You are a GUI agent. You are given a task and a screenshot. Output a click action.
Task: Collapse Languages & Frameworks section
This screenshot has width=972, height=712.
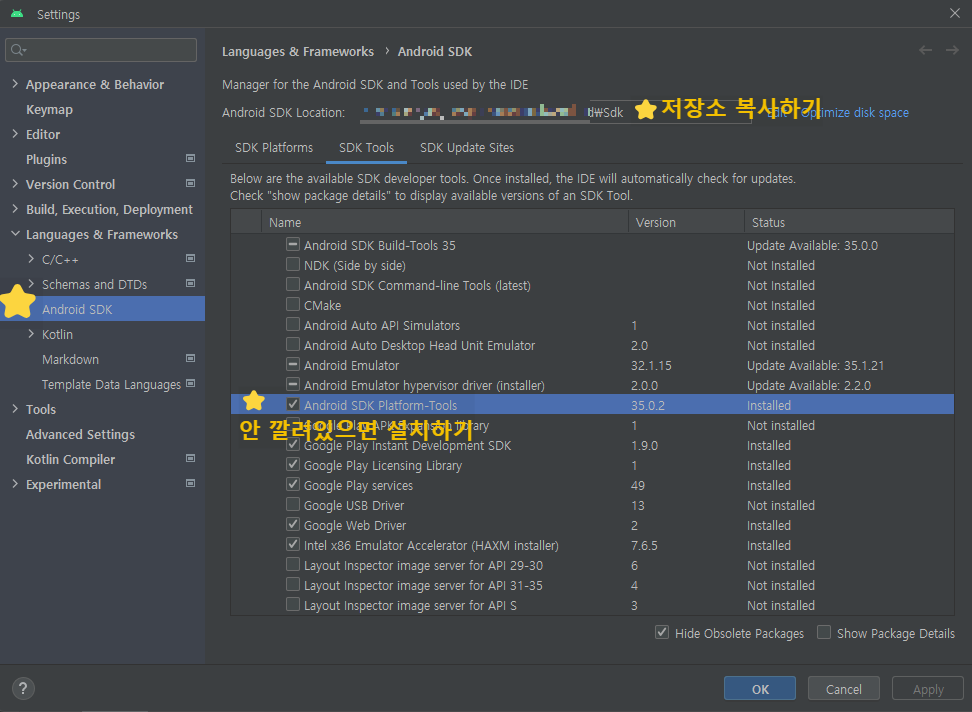tap(15, 234)
